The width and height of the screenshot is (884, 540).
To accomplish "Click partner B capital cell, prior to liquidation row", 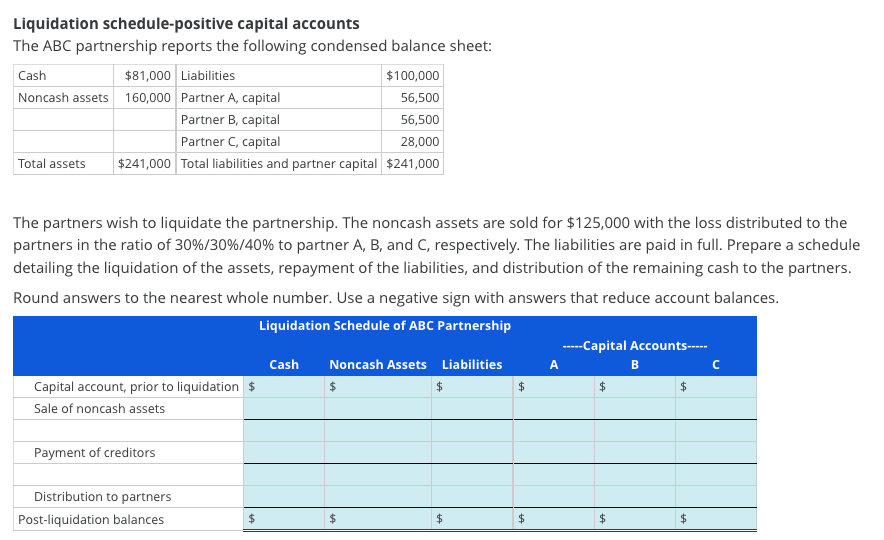I will click(635, 387).
